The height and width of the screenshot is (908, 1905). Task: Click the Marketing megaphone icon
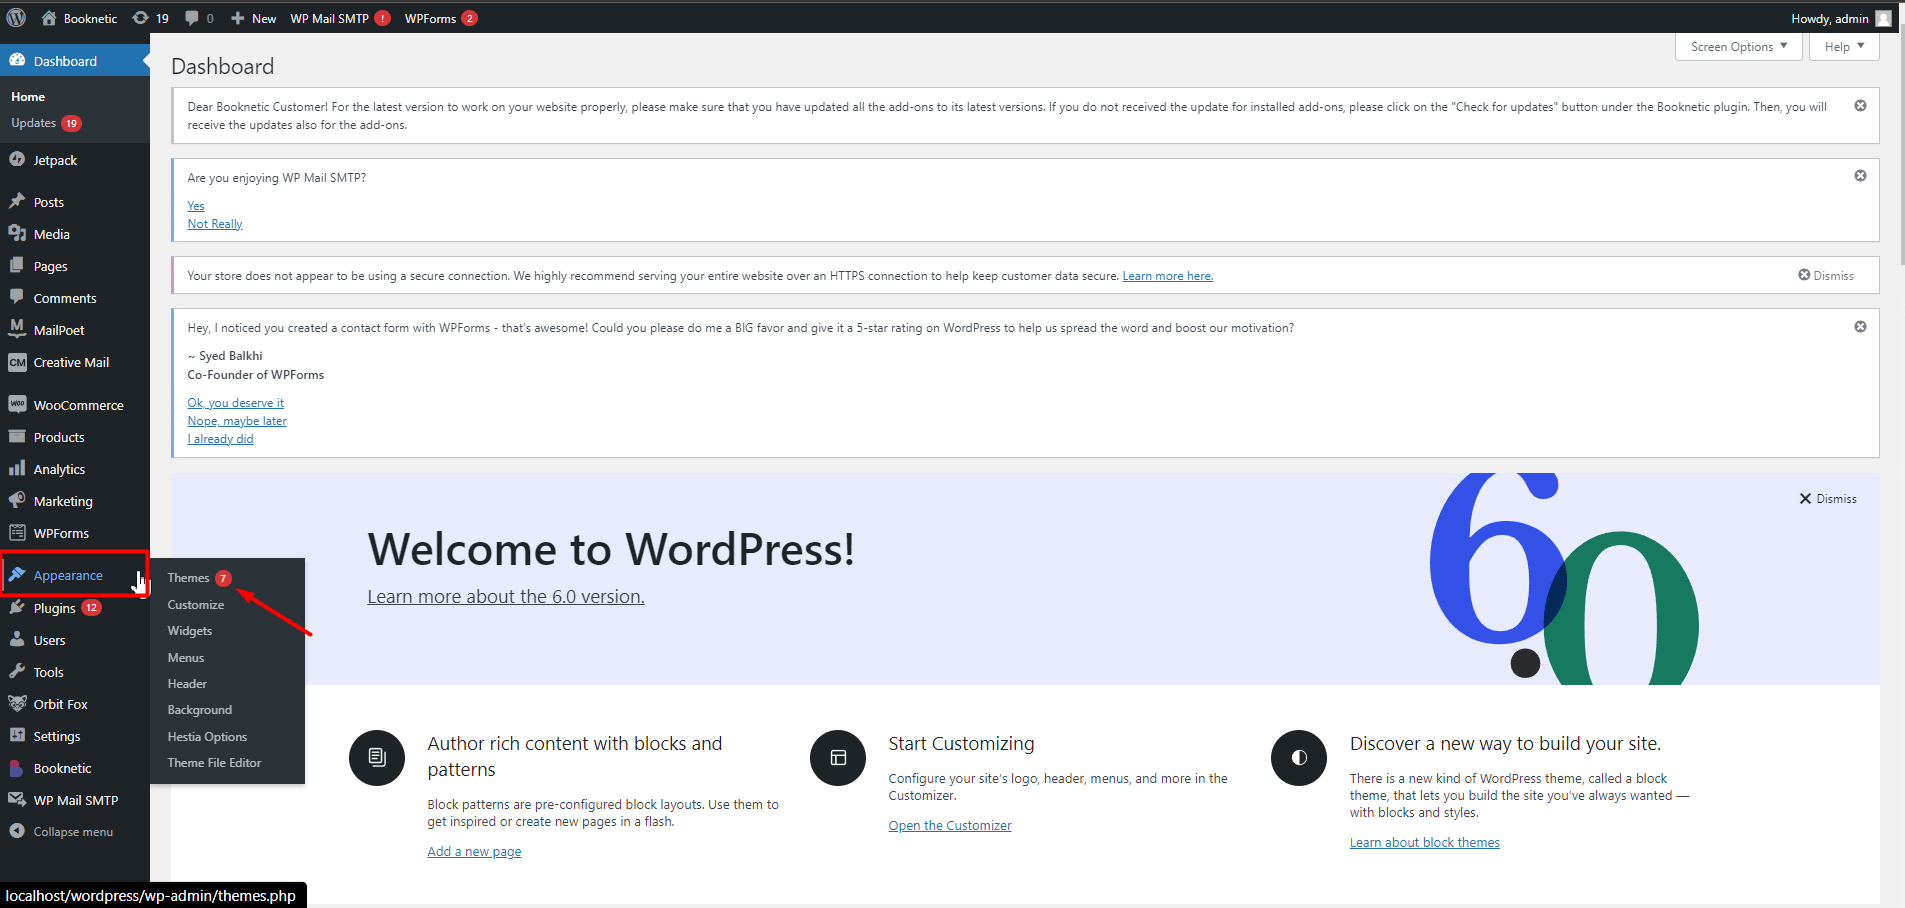pos(17,500)
